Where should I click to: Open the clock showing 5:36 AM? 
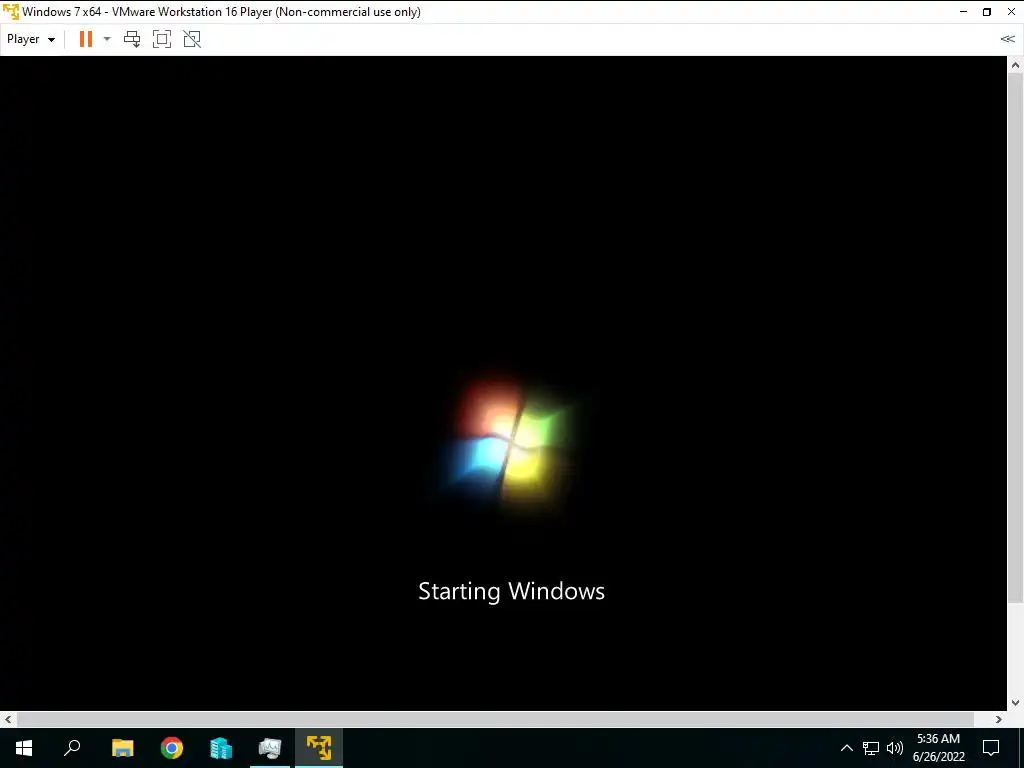[x=938, y=748]
